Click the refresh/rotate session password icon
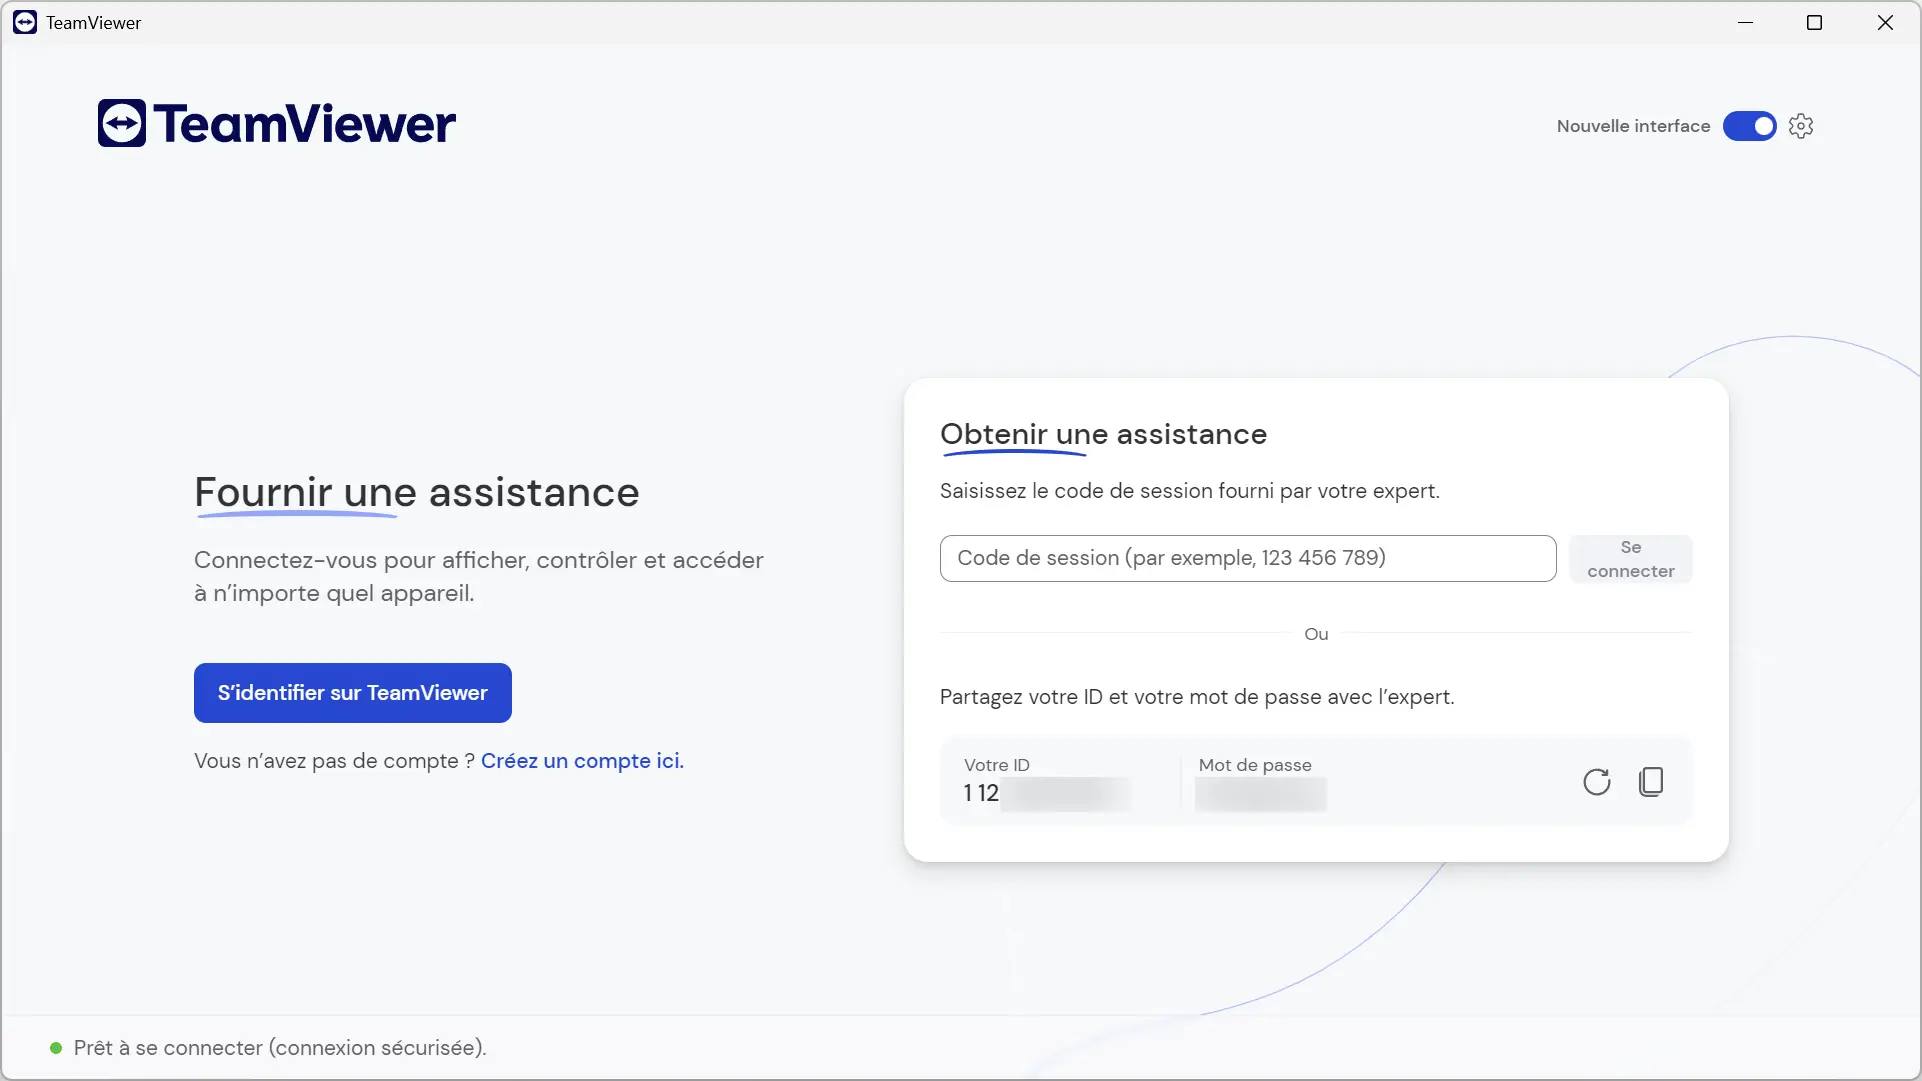Screen dimensions: 1922x1081 1596,781
